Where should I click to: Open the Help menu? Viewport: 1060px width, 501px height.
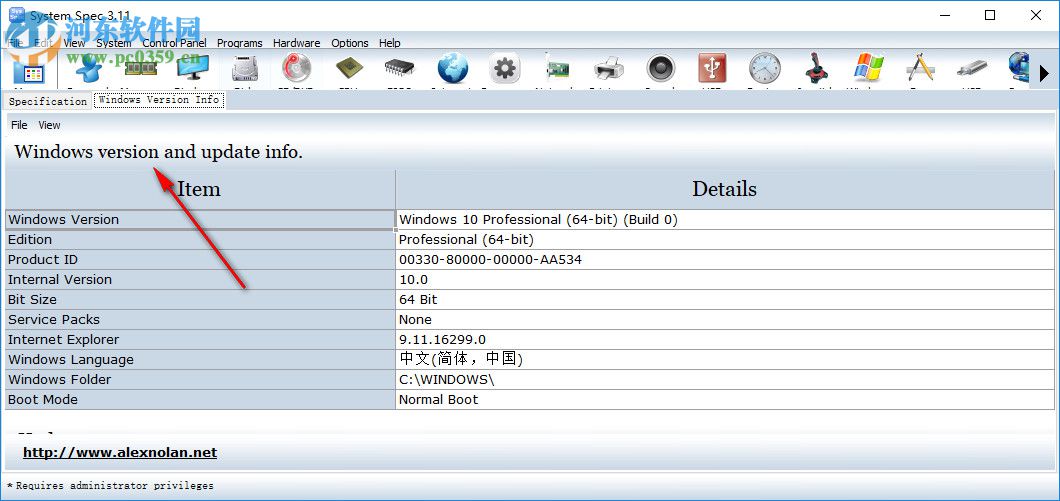coord(389,43)
